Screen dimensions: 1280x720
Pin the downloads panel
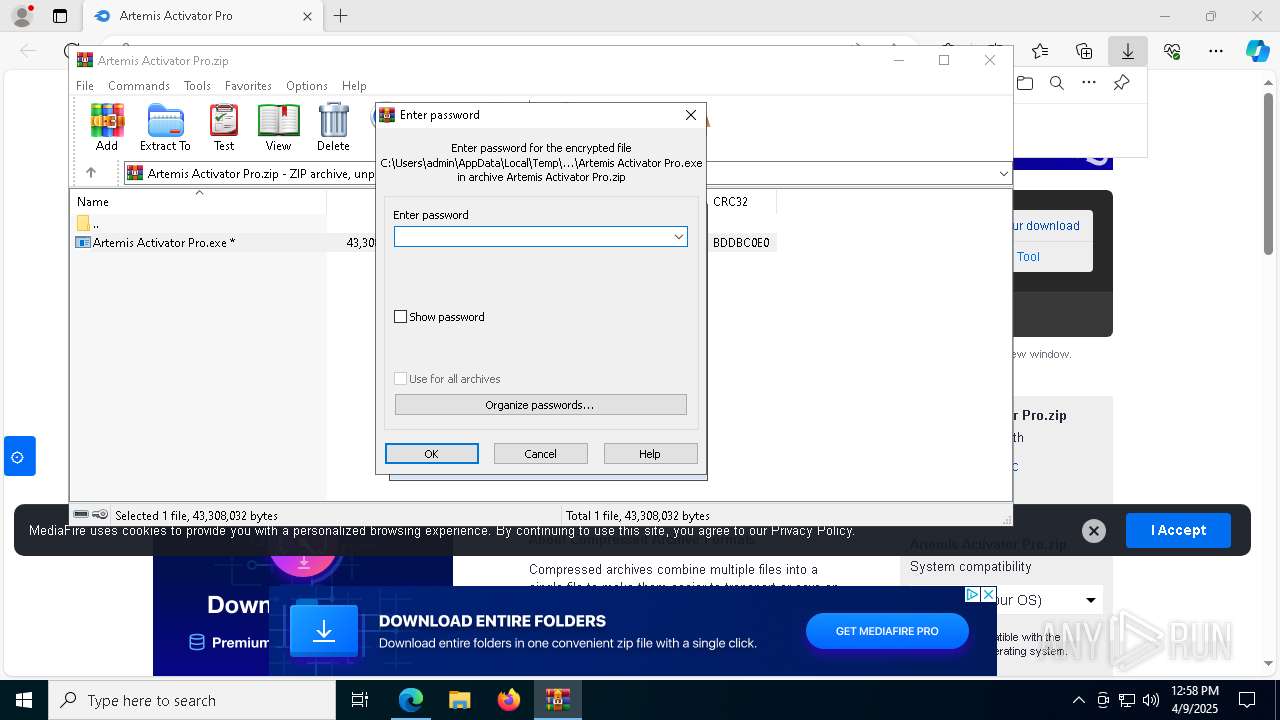1122,83
